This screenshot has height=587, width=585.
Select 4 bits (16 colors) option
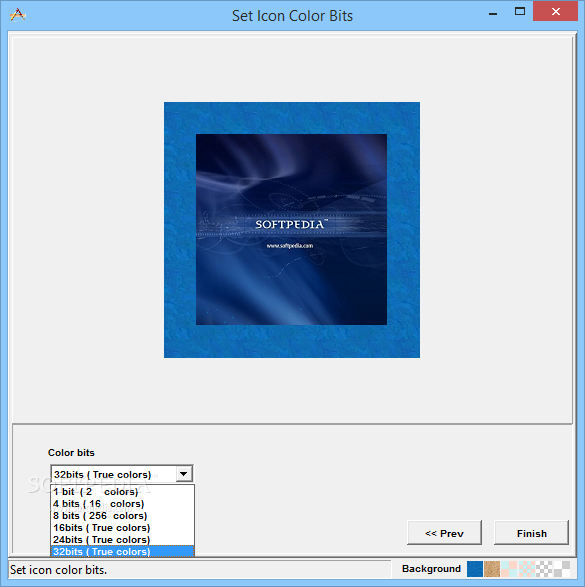[123, 504]
